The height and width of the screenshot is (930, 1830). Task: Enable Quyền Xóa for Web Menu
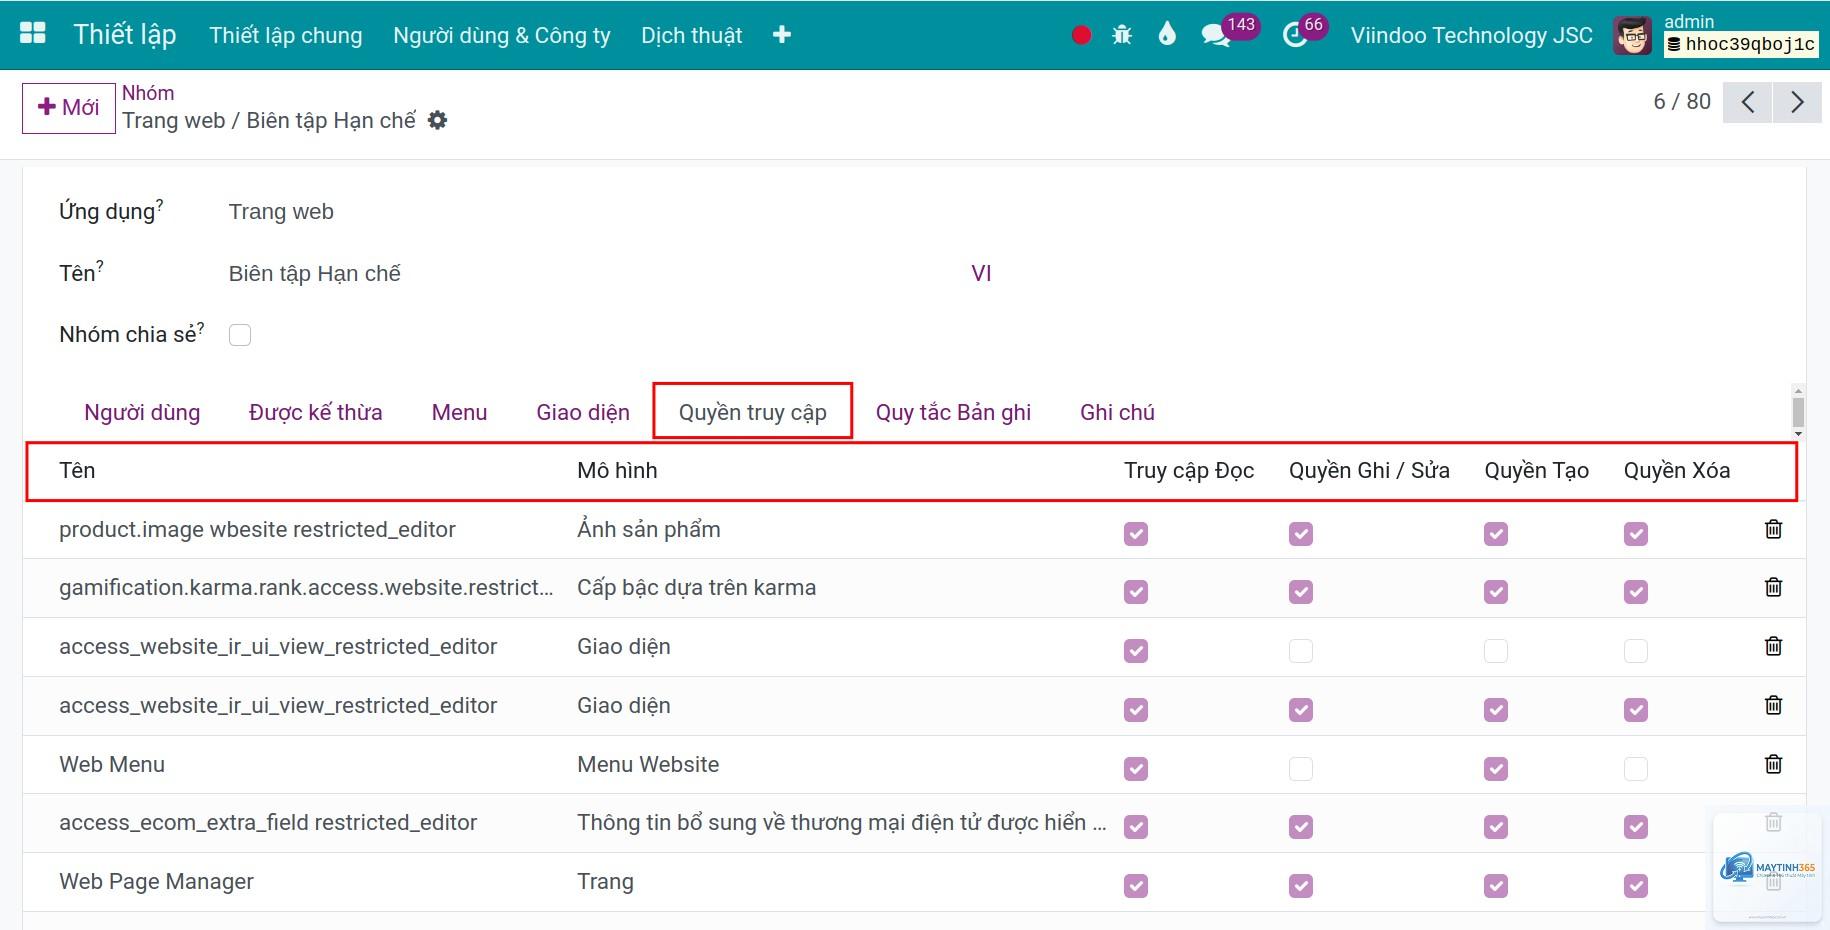(1636, 769)
